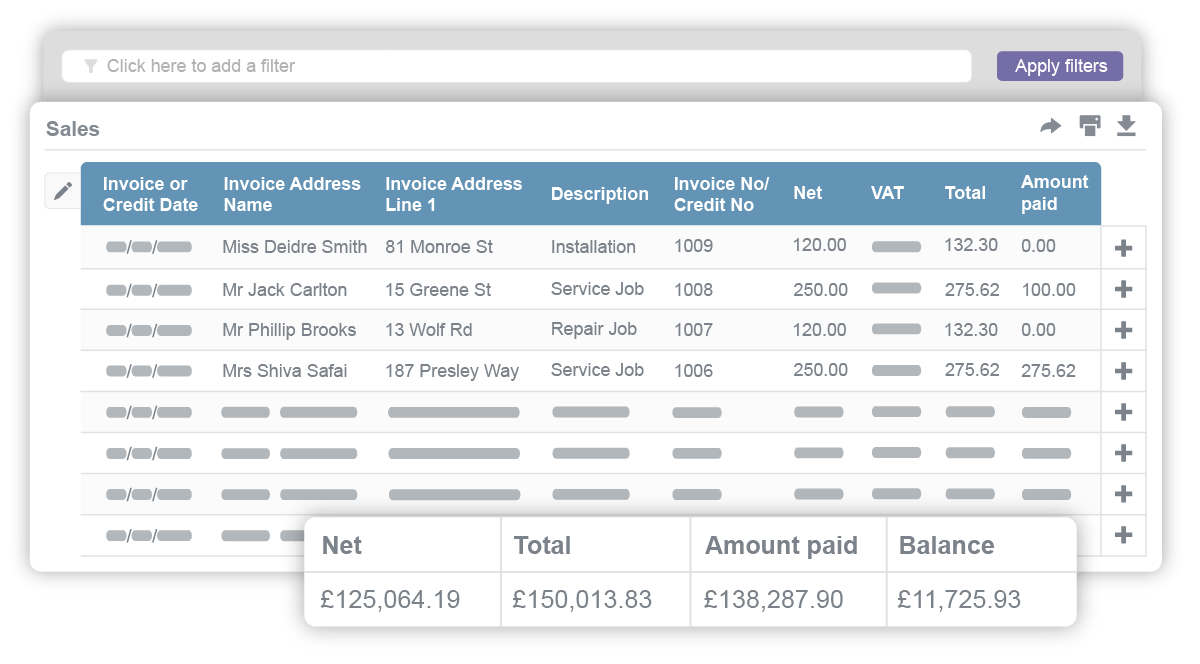Screen dimensions: 1200x664
Task: Expand details for invoice 1007
Action: click(x=1123, y=329)
